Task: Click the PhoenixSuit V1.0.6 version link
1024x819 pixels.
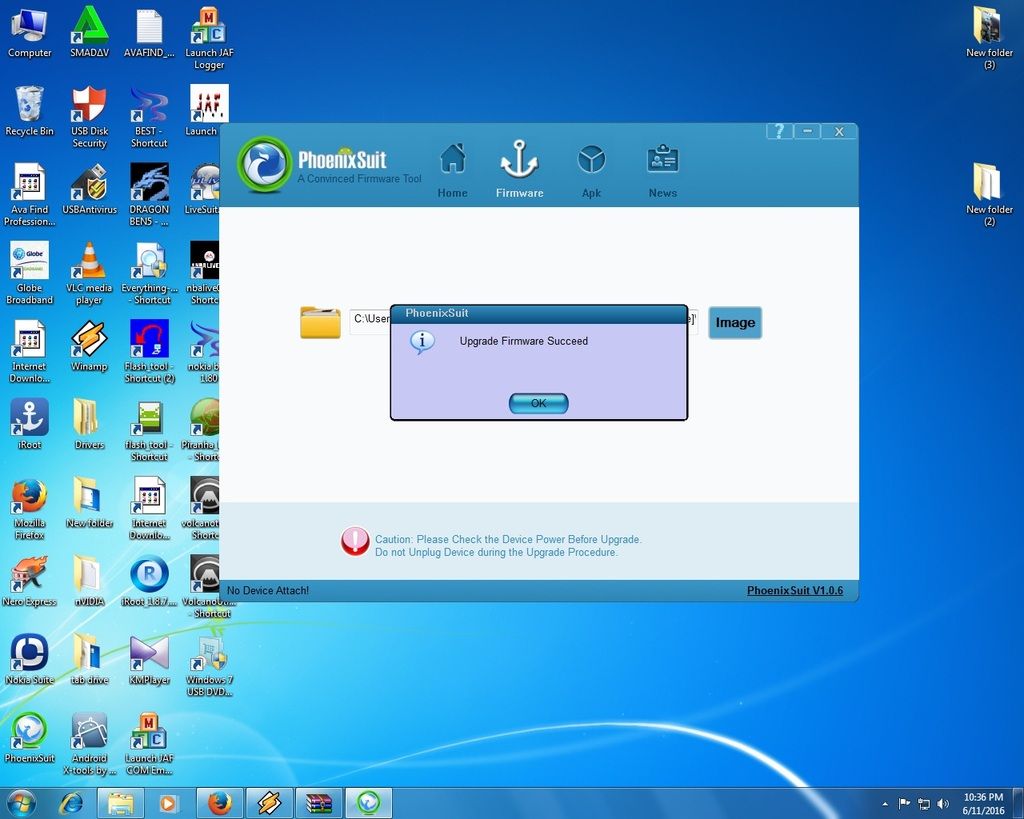Action: pyautogui.click(x=794, y=591)
